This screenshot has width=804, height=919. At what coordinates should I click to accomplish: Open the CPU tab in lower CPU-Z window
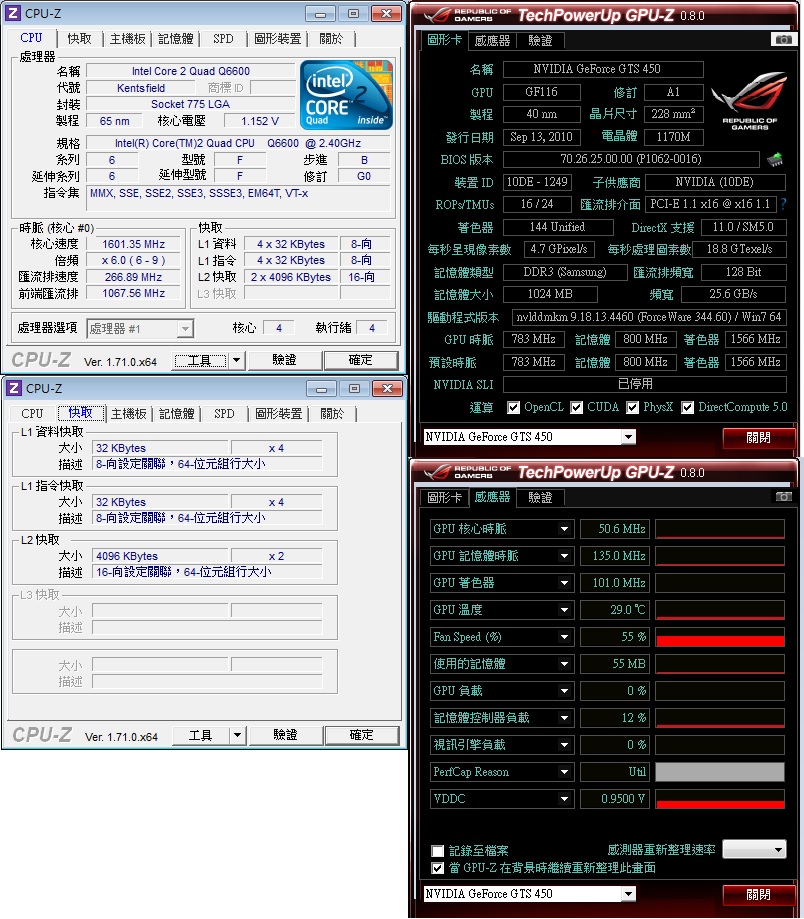32,414
